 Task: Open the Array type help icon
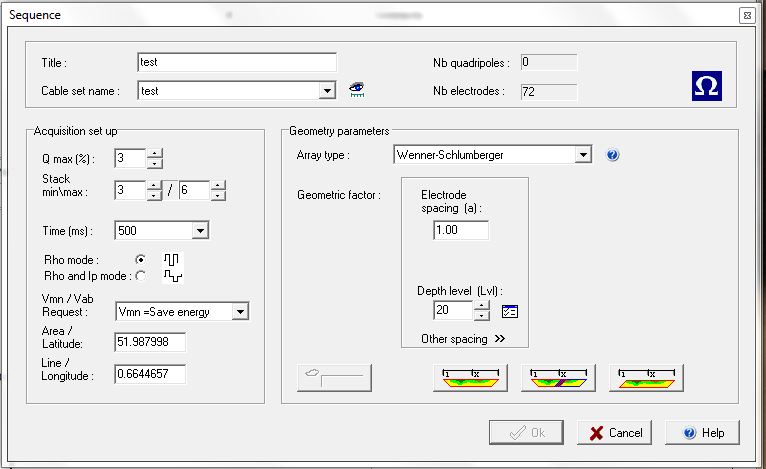pyautogui.click(x=613, y=155)
